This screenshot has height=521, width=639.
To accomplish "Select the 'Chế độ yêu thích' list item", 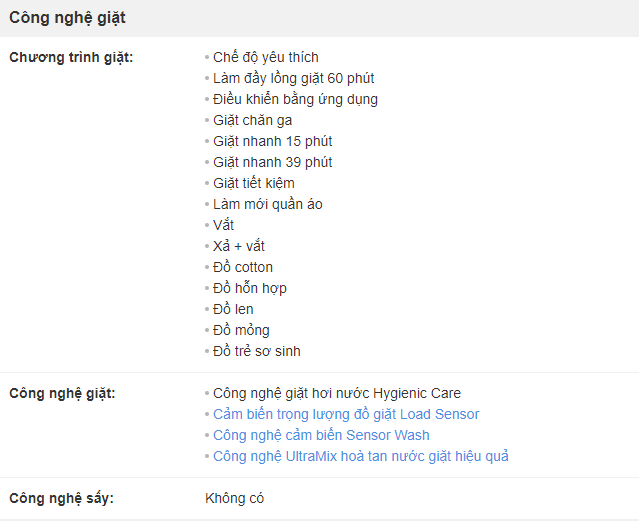I will coord(266,57).
